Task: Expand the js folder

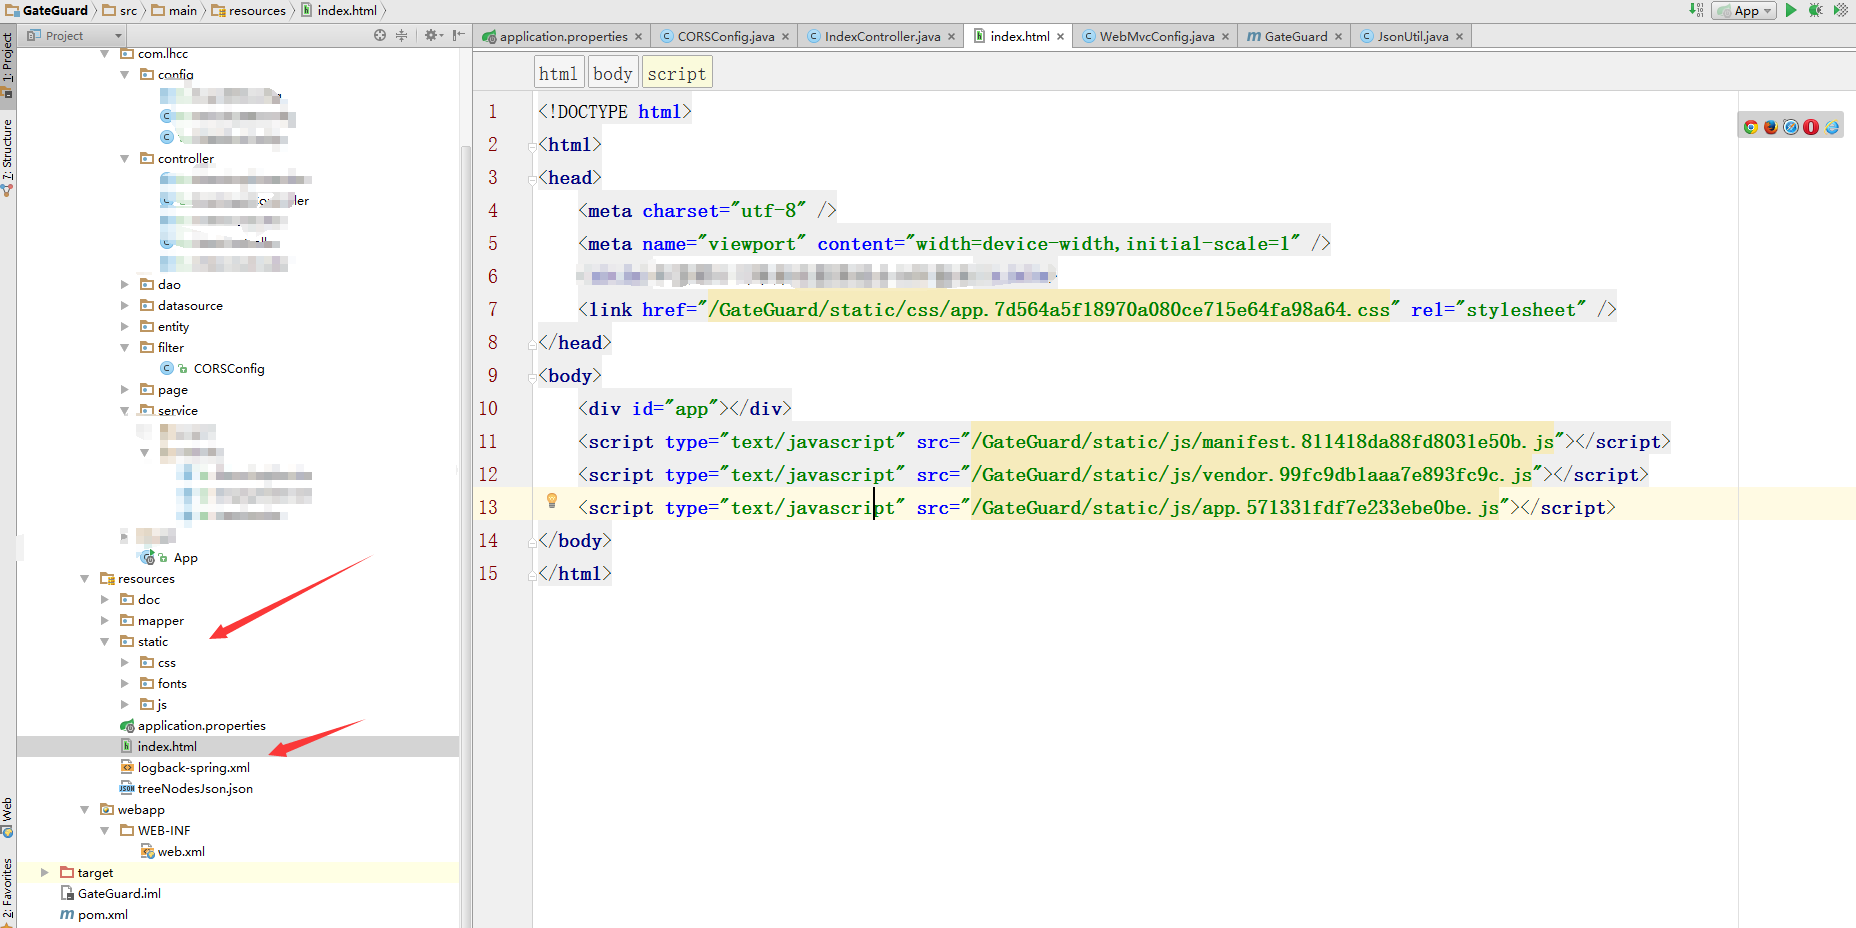Action: coord(124,705)
